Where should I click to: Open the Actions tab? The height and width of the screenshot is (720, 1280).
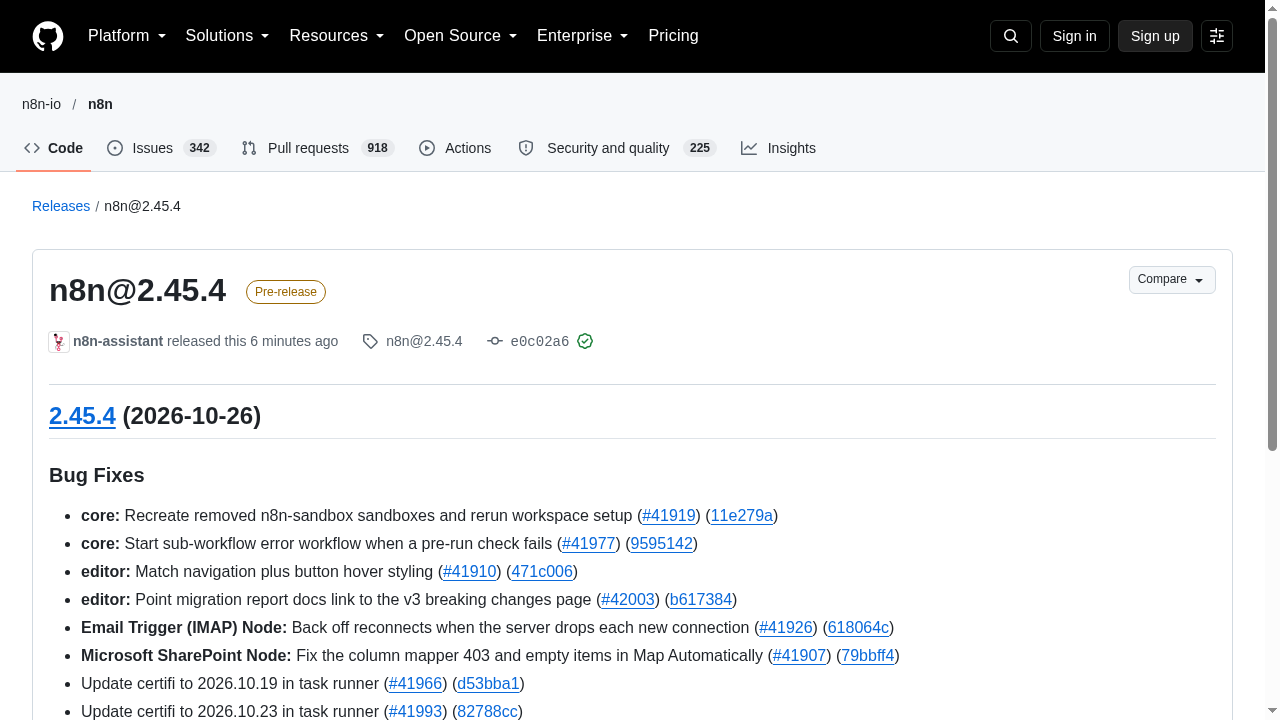(455, 148)
